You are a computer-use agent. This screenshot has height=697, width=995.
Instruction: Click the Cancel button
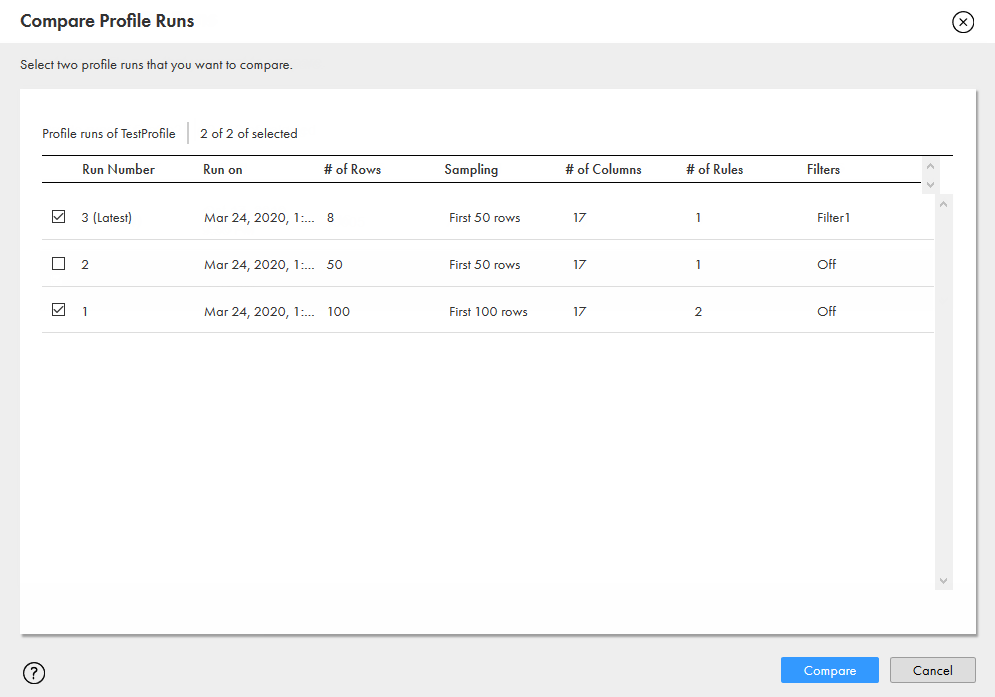click(x=932, y=670)
